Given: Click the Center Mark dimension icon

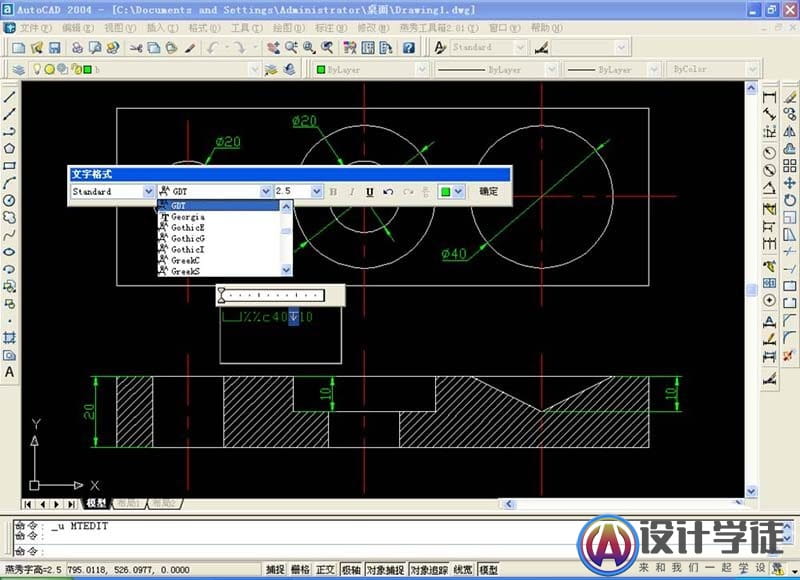Looking at the screenshot, I should click(x=769, y=300).
